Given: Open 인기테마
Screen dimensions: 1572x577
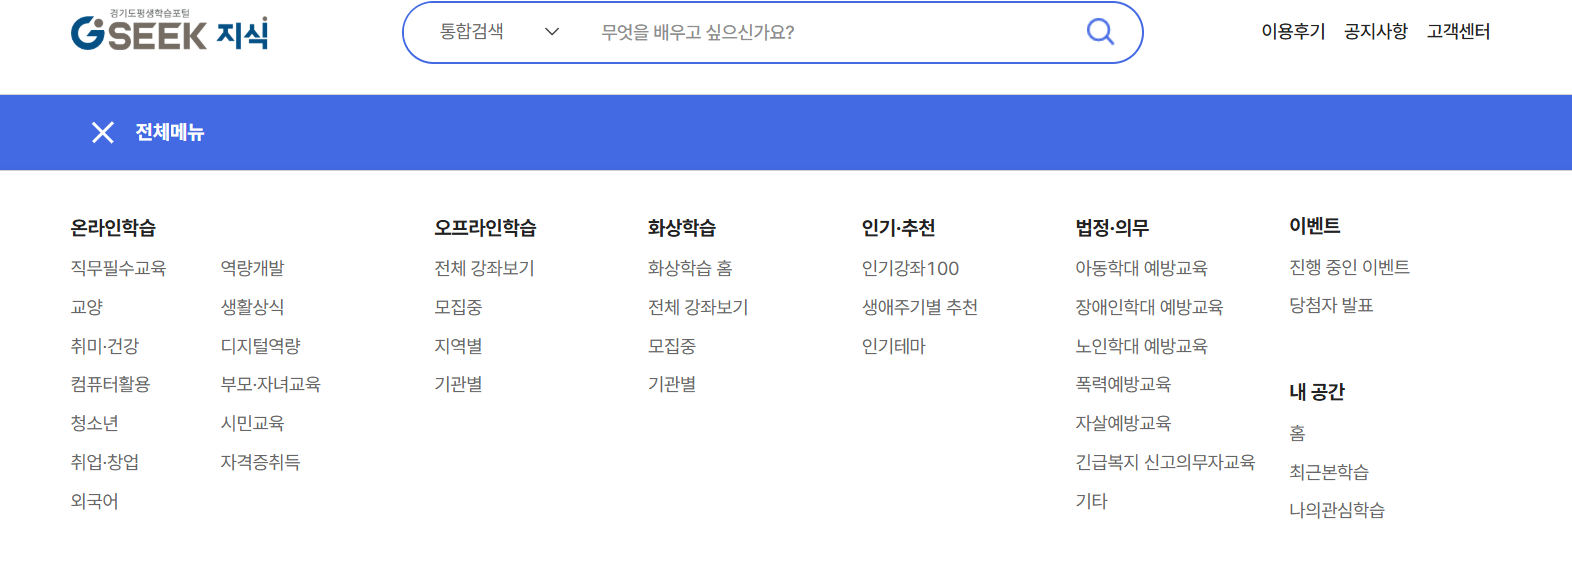Looking at the screenshot, I should coord(894,346).
